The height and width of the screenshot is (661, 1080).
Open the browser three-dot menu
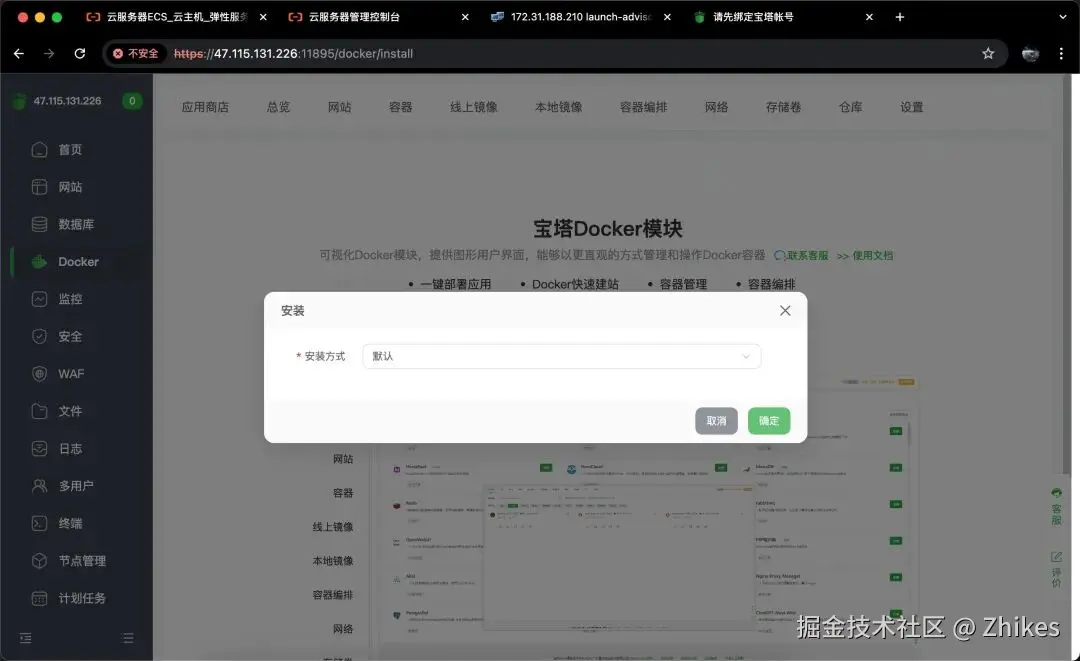click(1061, 54)
